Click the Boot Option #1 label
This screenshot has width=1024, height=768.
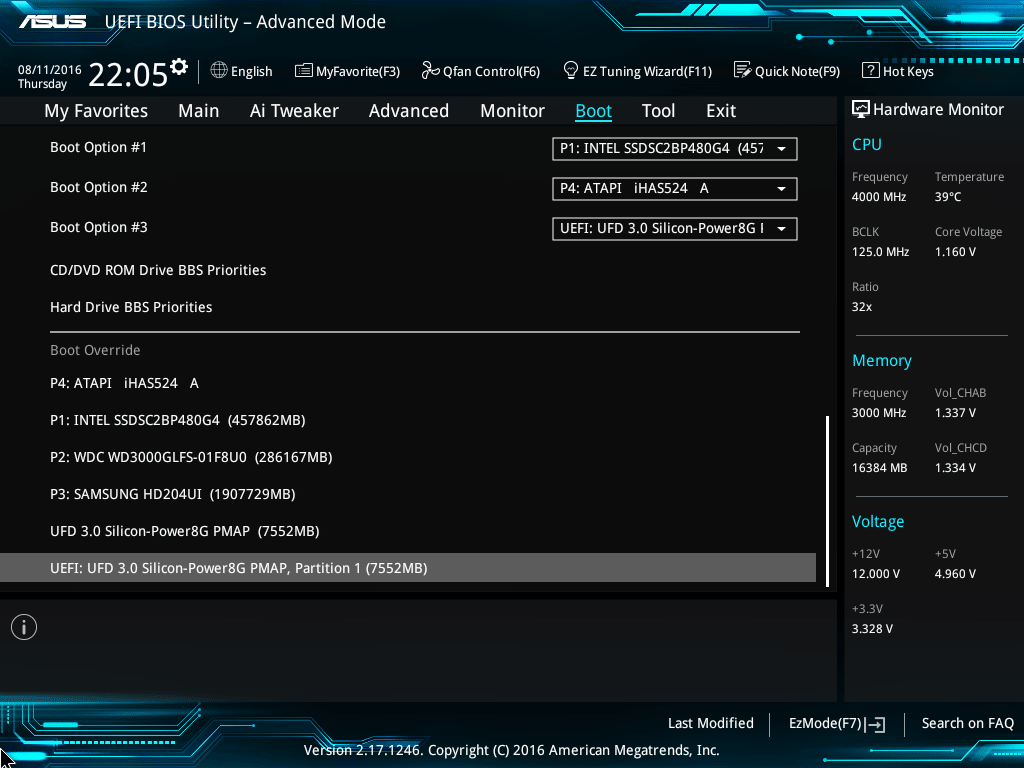[99, 148]
